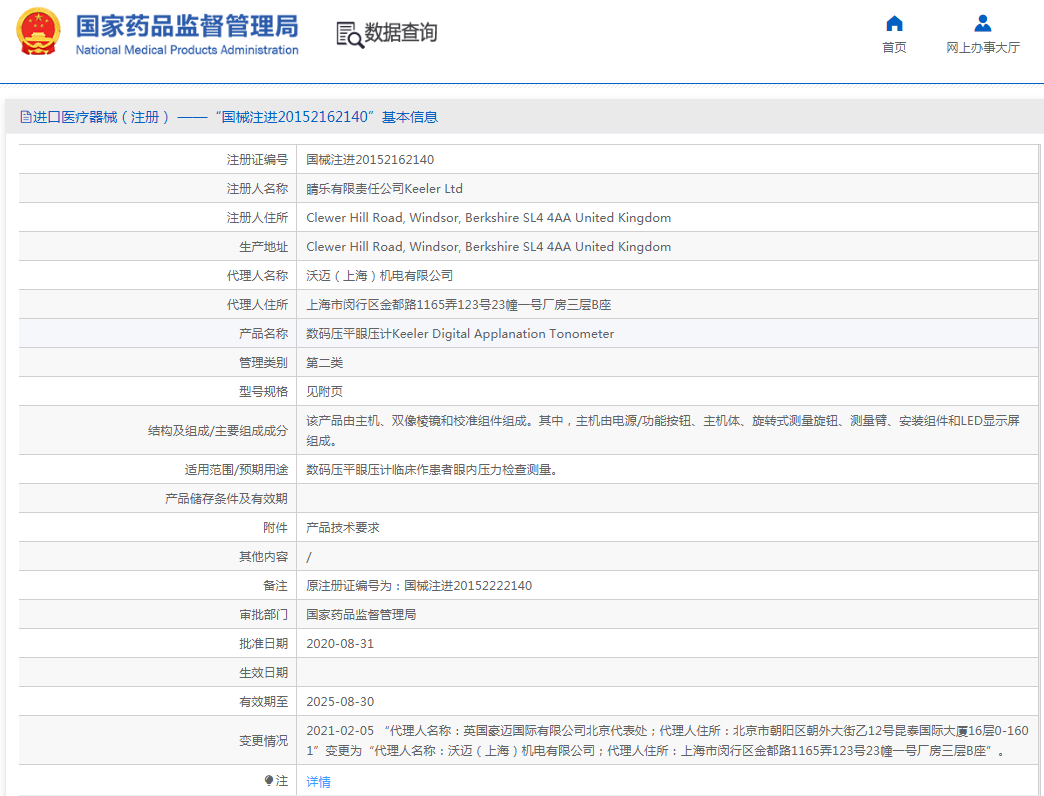Screen dimensions: 1044x796
Task: Click the remark 原注册证编号为 text
Action: tap(419, 586)
